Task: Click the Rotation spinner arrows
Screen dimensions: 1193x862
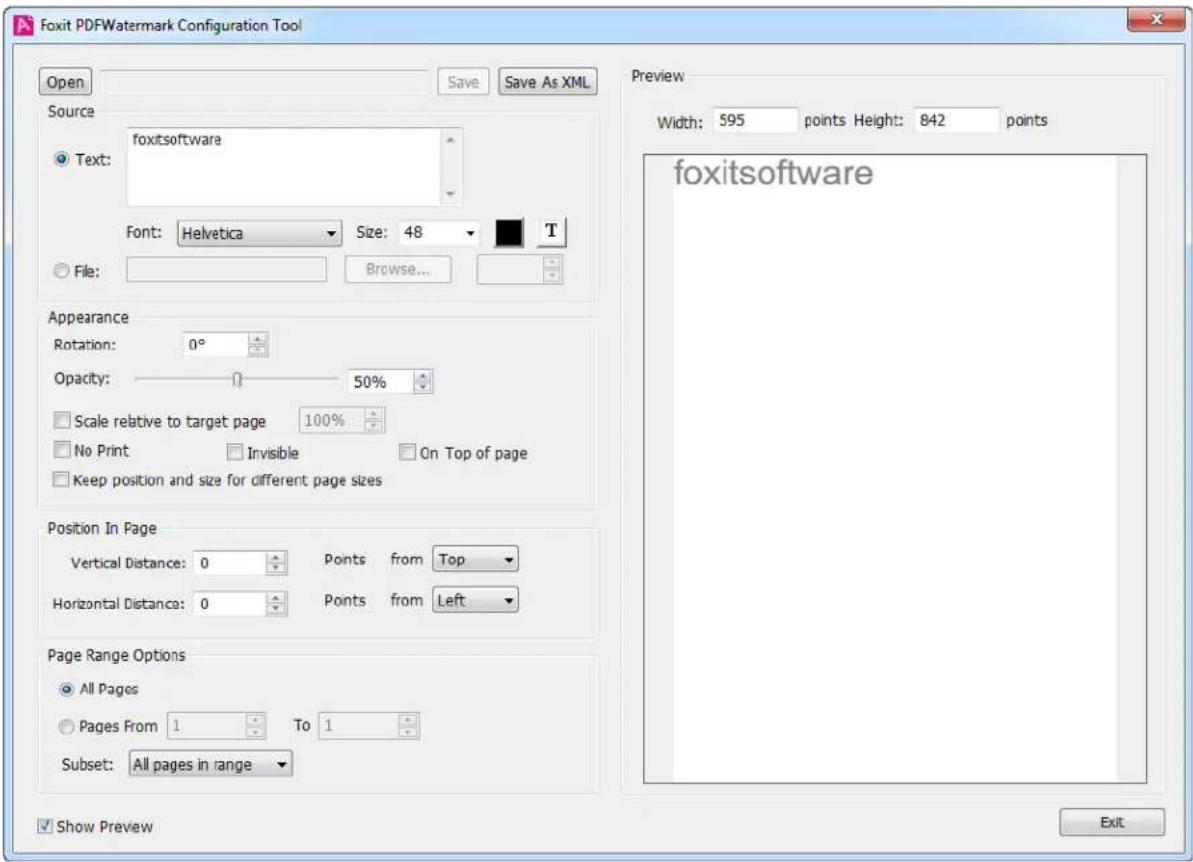Action: click(x=258, y=345)
